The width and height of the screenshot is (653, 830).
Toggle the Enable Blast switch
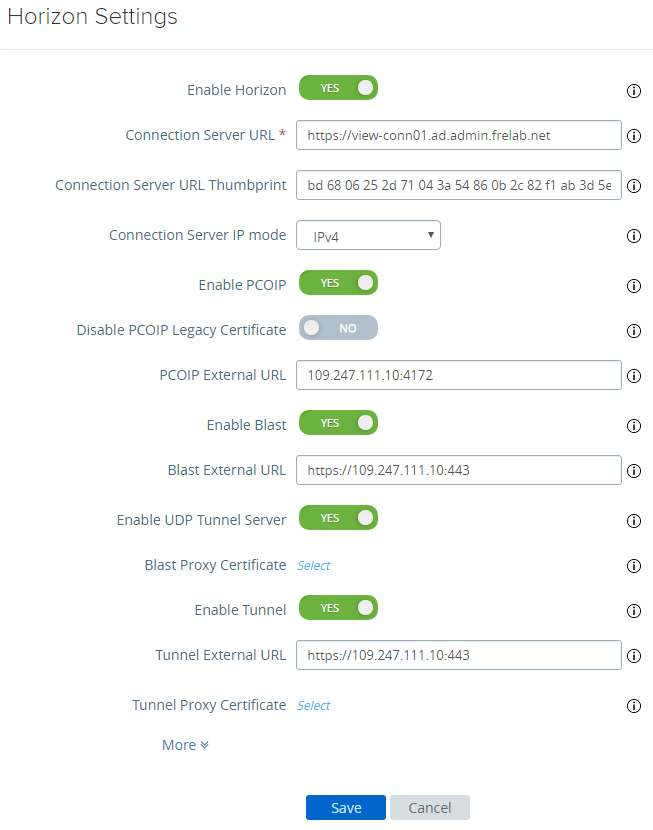point(338,423)
